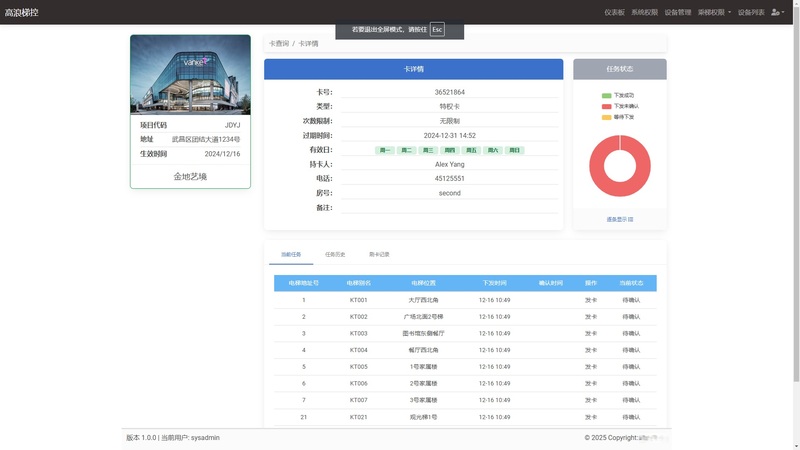Open the user account menu icon
This screenshot has width=800, height=450.
click(777, 12)
